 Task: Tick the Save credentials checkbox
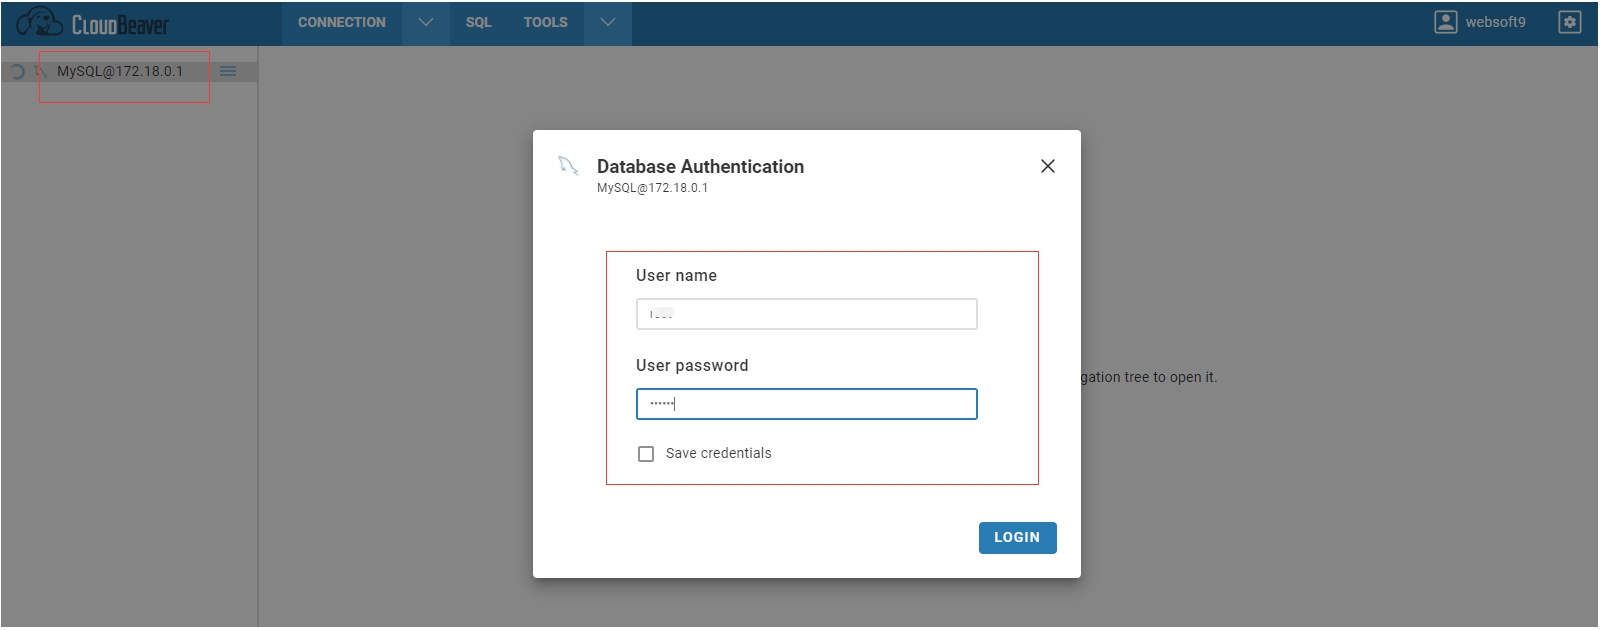646,454
